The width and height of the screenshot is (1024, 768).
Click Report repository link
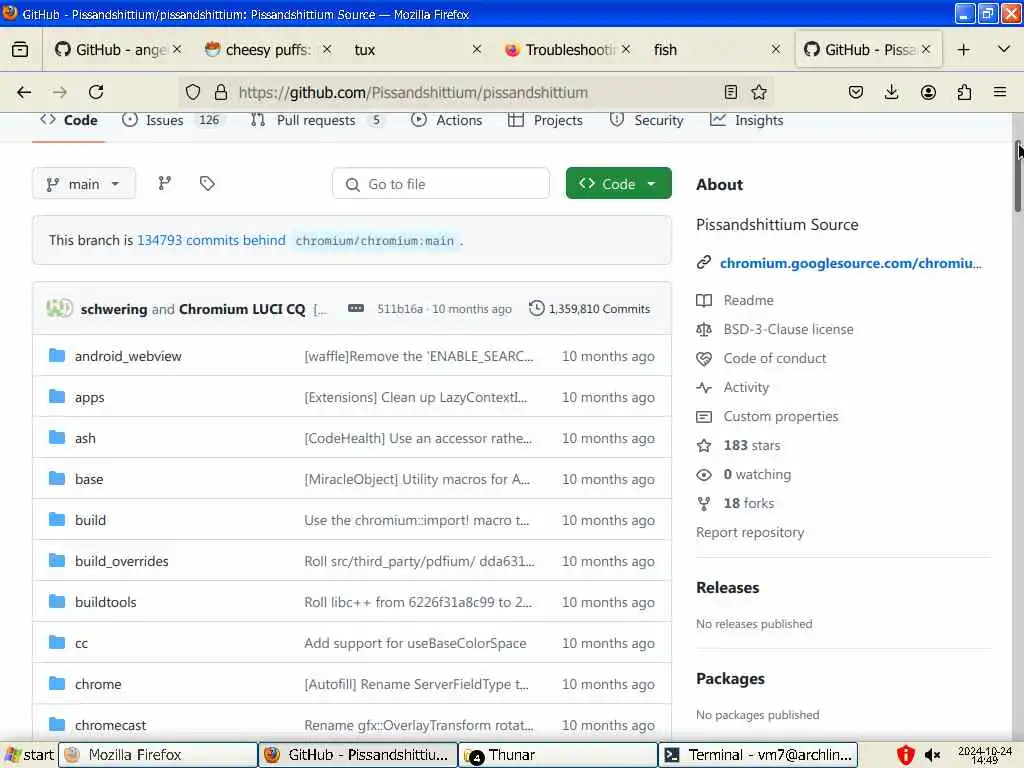[750, 532]
